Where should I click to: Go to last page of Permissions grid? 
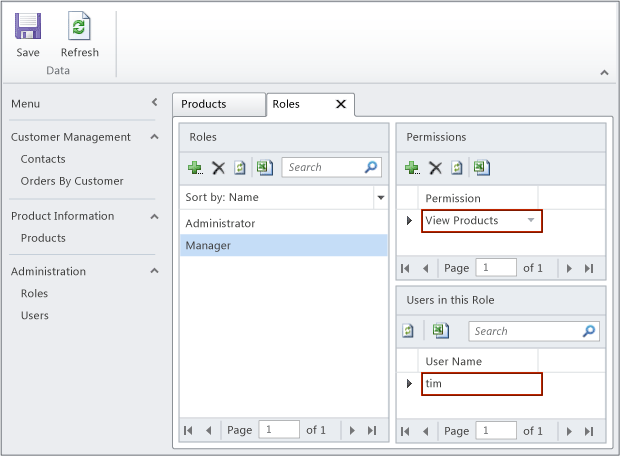[x=589, y=269]
